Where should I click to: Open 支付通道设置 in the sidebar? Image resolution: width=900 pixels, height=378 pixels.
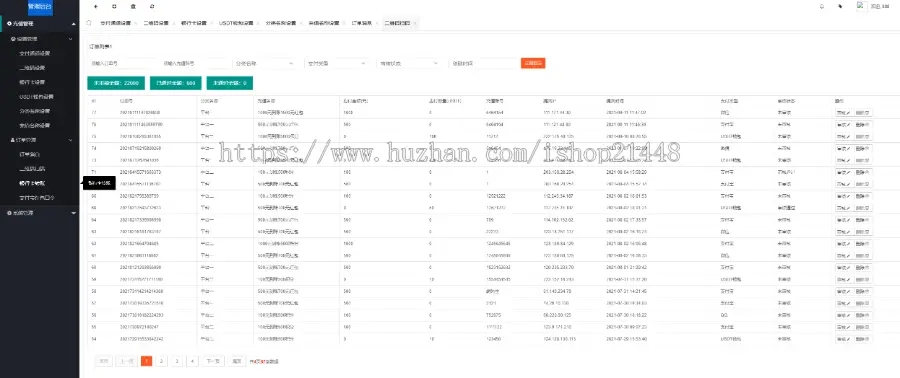tap(34, 53)
